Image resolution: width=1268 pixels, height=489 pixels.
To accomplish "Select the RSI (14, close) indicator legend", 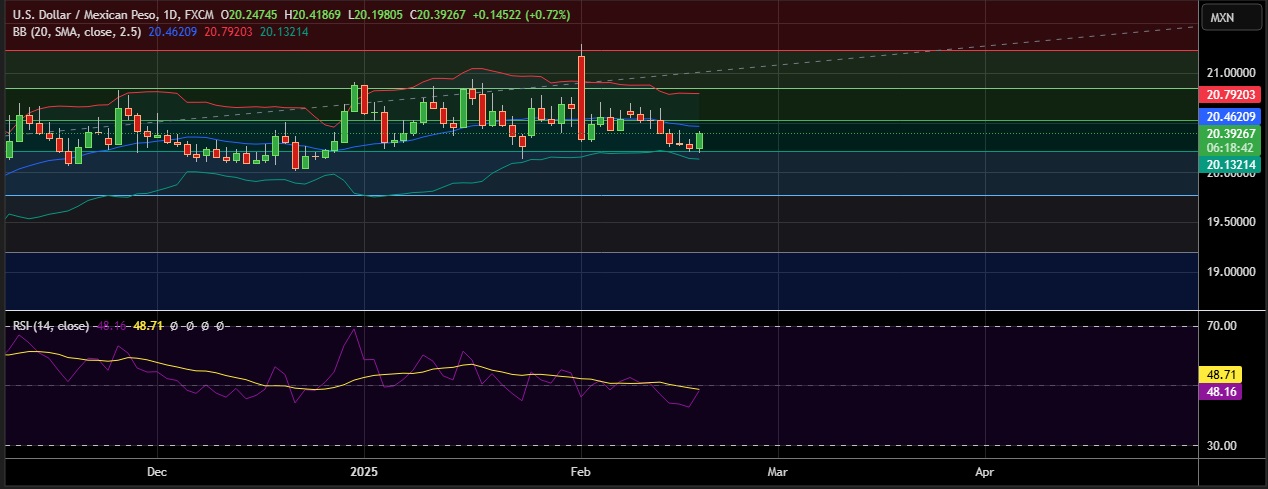I will (50, 326).
